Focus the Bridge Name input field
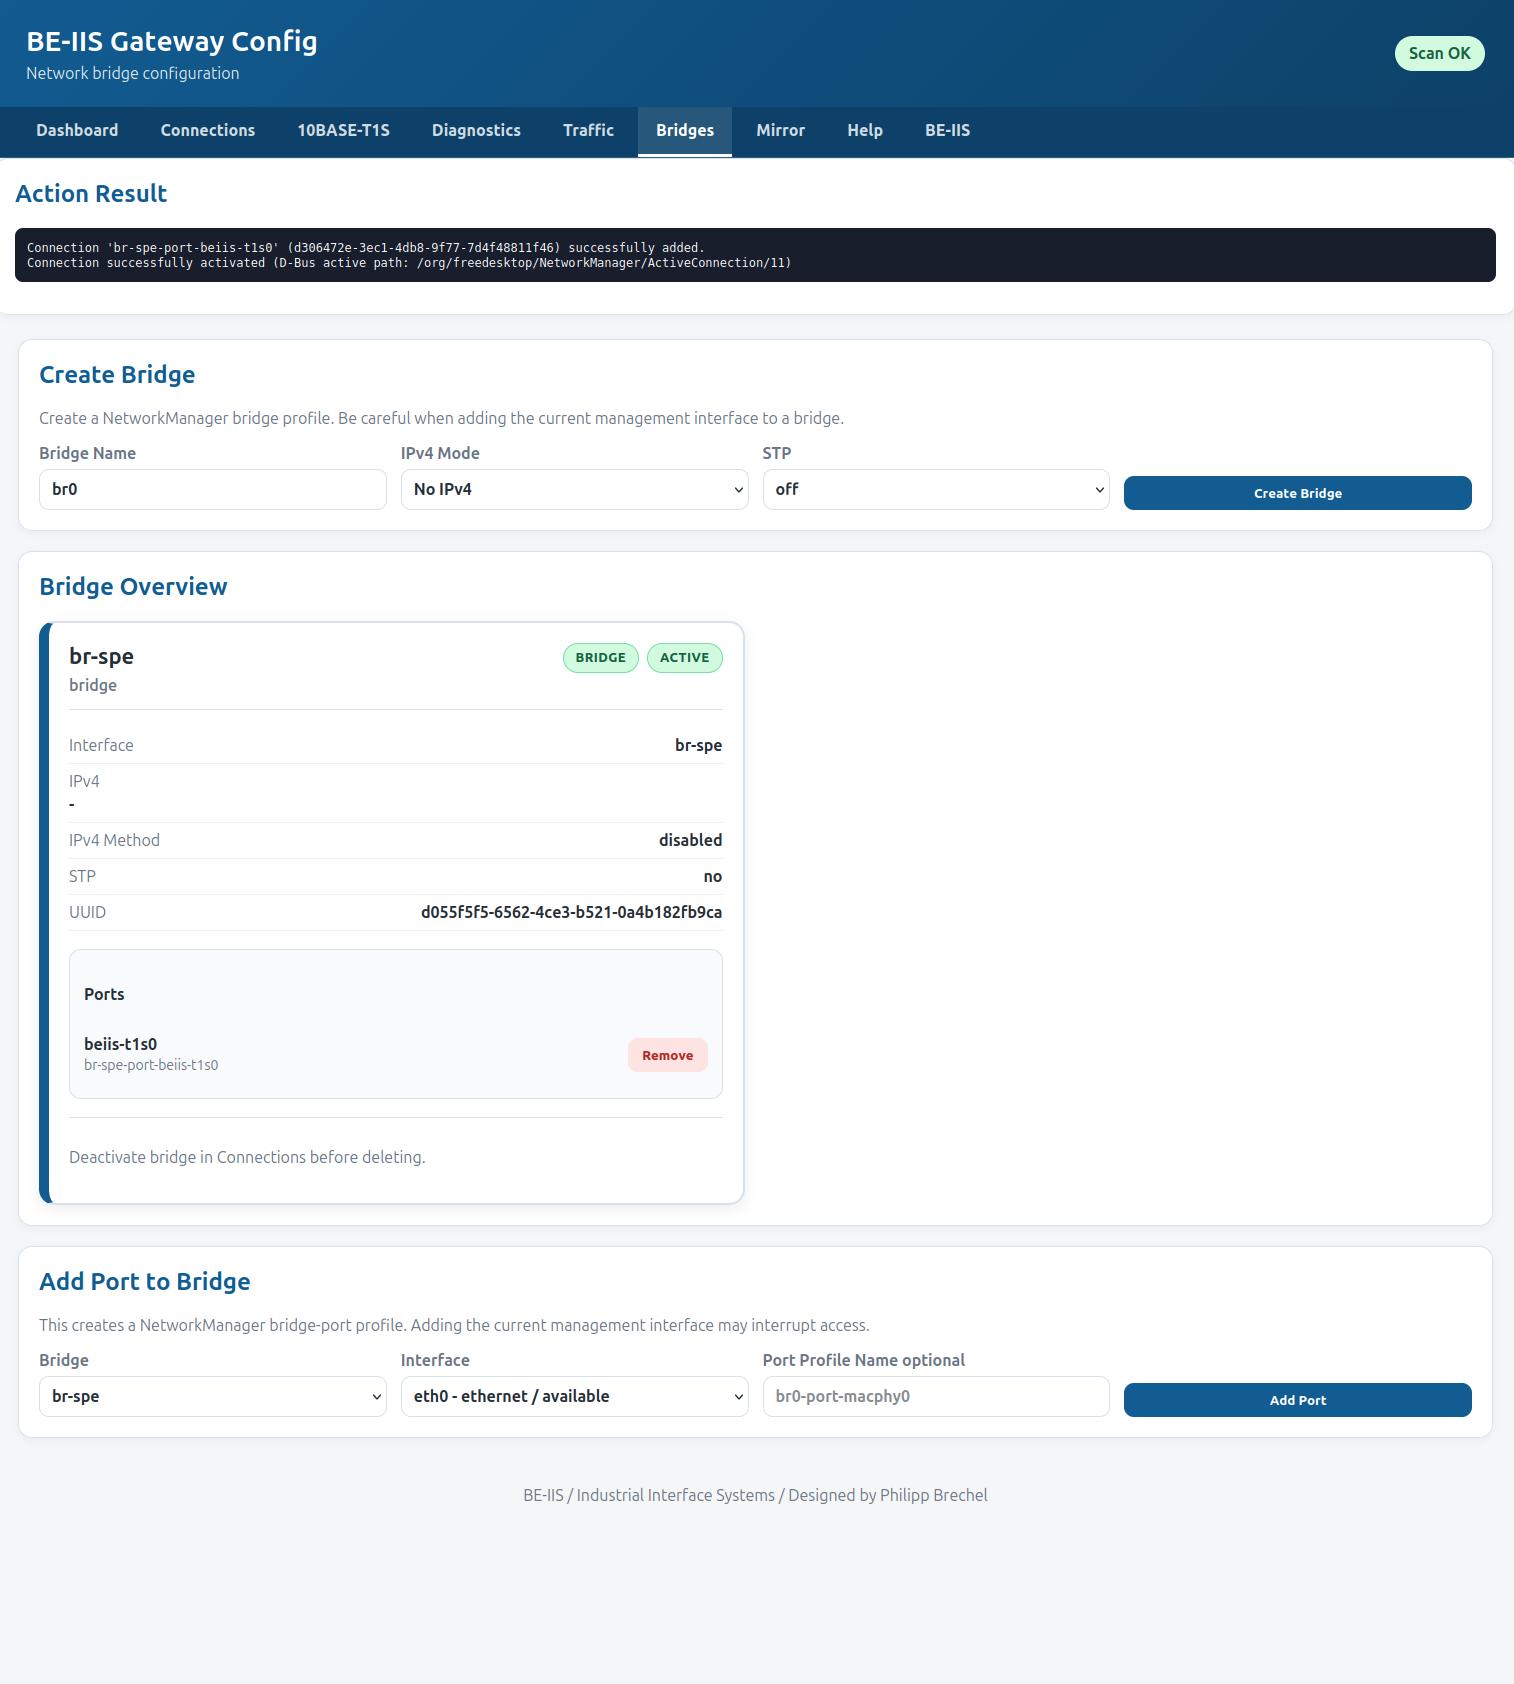1514x1684 pixels. click(213, 489)
